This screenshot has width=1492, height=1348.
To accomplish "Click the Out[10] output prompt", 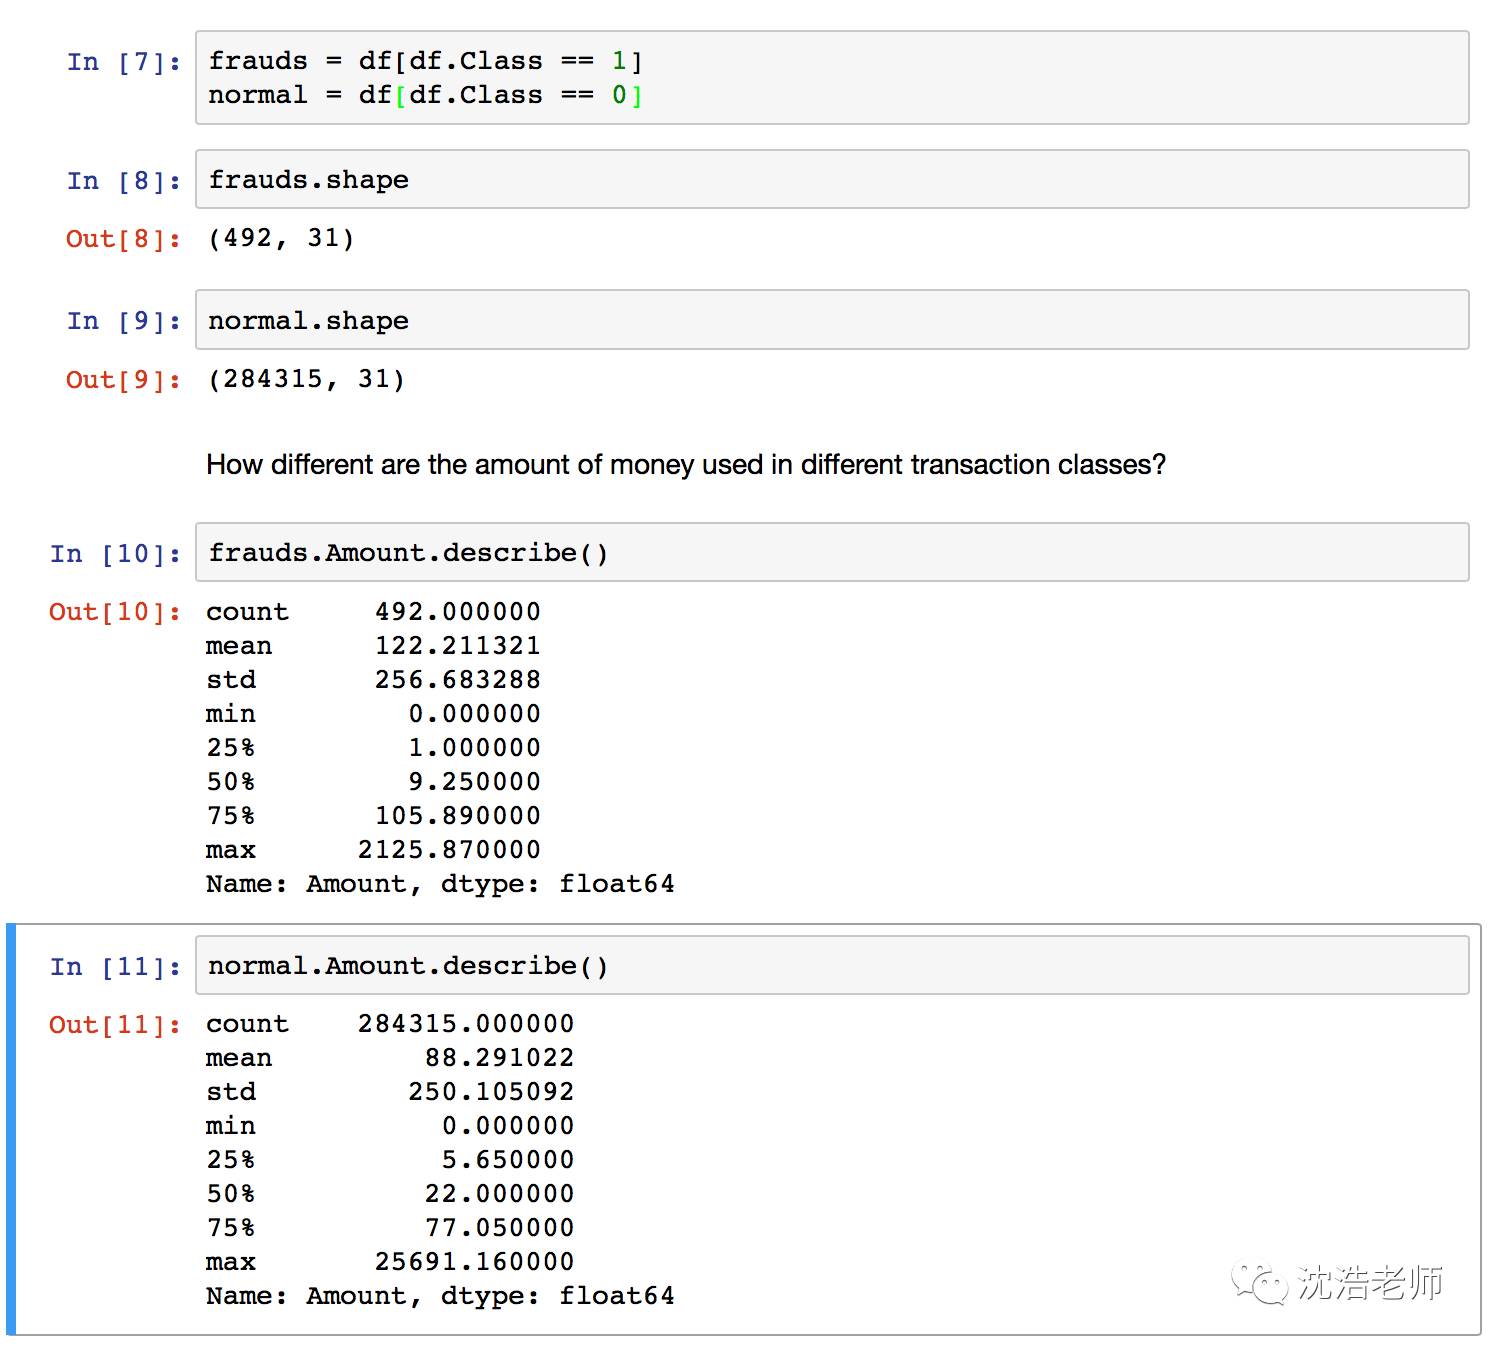I will [x=116, y=612].
